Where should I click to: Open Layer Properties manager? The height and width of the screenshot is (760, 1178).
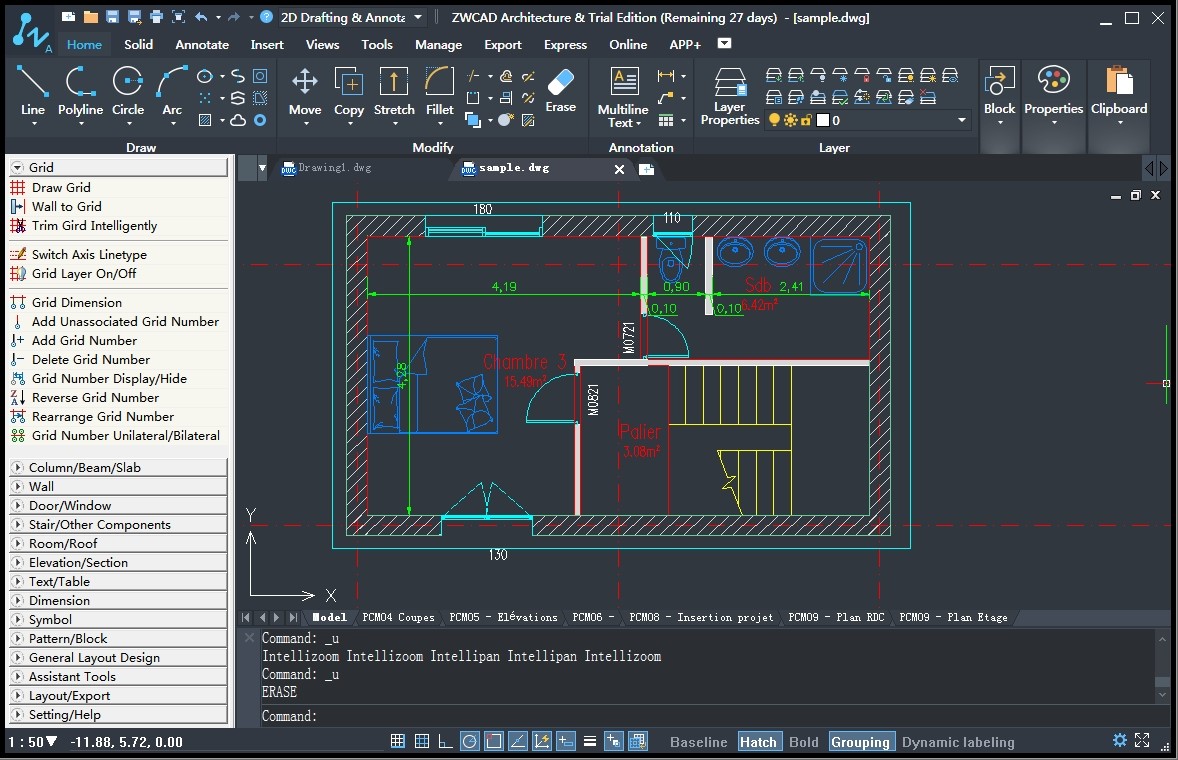pos(729,96)
